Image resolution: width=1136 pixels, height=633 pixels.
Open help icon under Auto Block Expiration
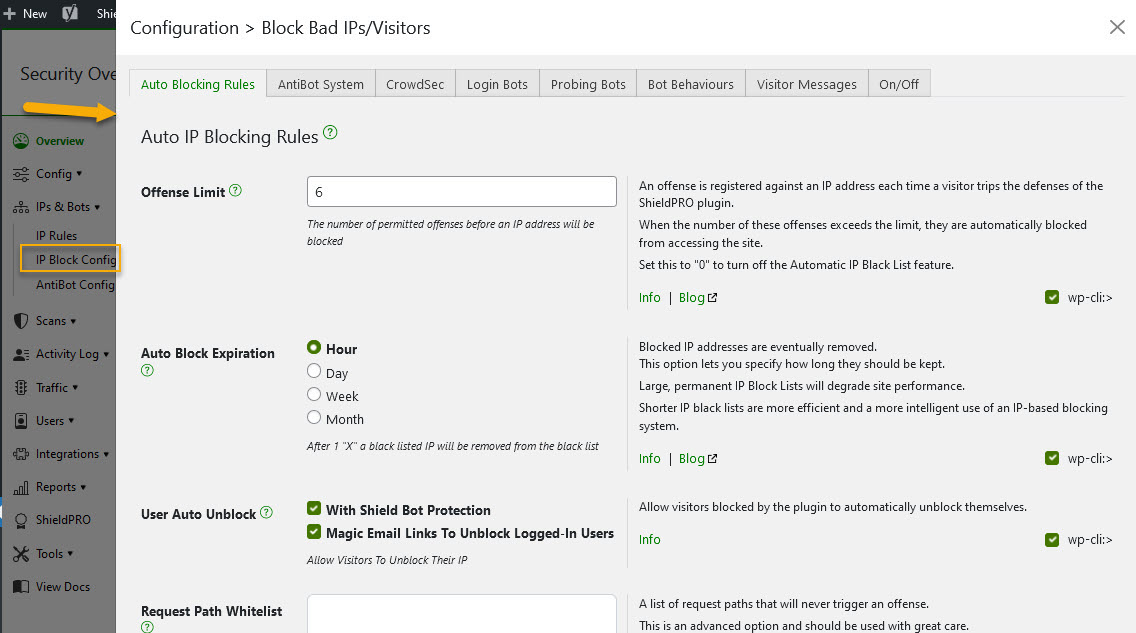pos(147,371)
